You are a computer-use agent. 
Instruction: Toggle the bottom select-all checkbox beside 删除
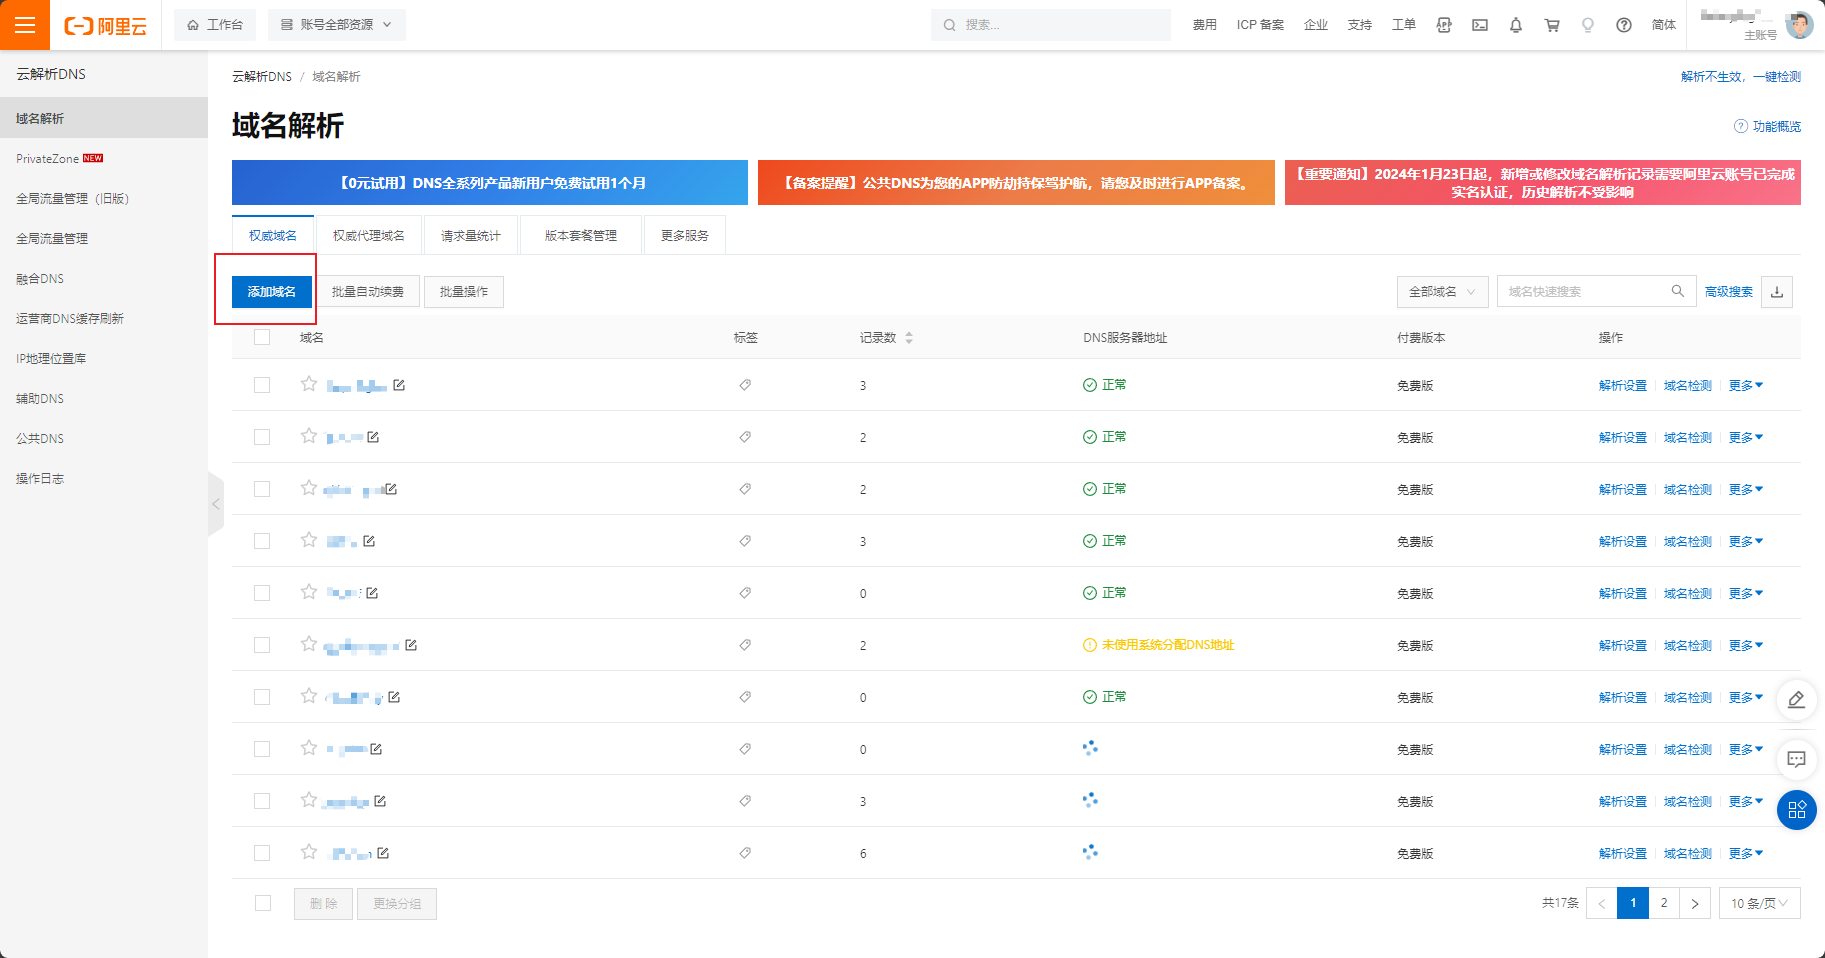coord(263,903)
